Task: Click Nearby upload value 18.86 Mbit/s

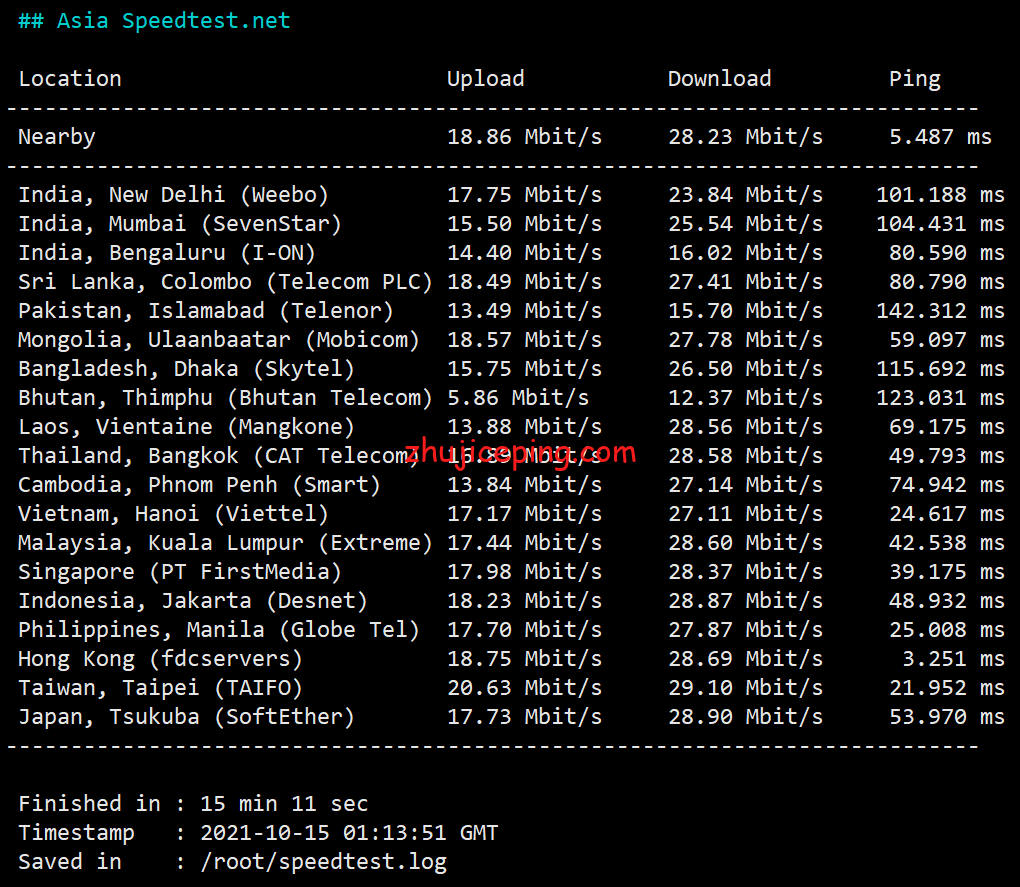Action: click(x=524, y=137)
